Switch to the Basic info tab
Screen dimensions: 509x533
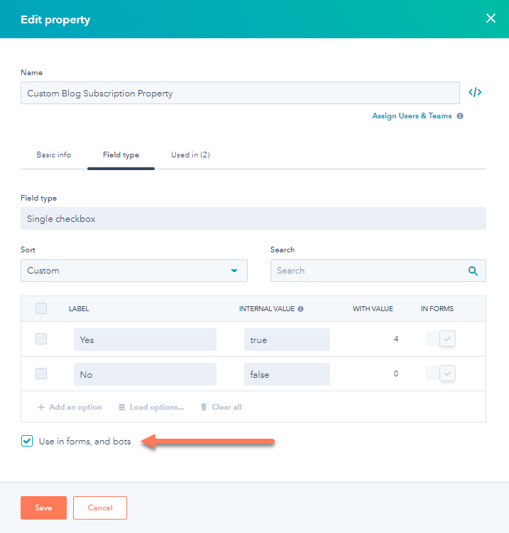pos(54,155)
